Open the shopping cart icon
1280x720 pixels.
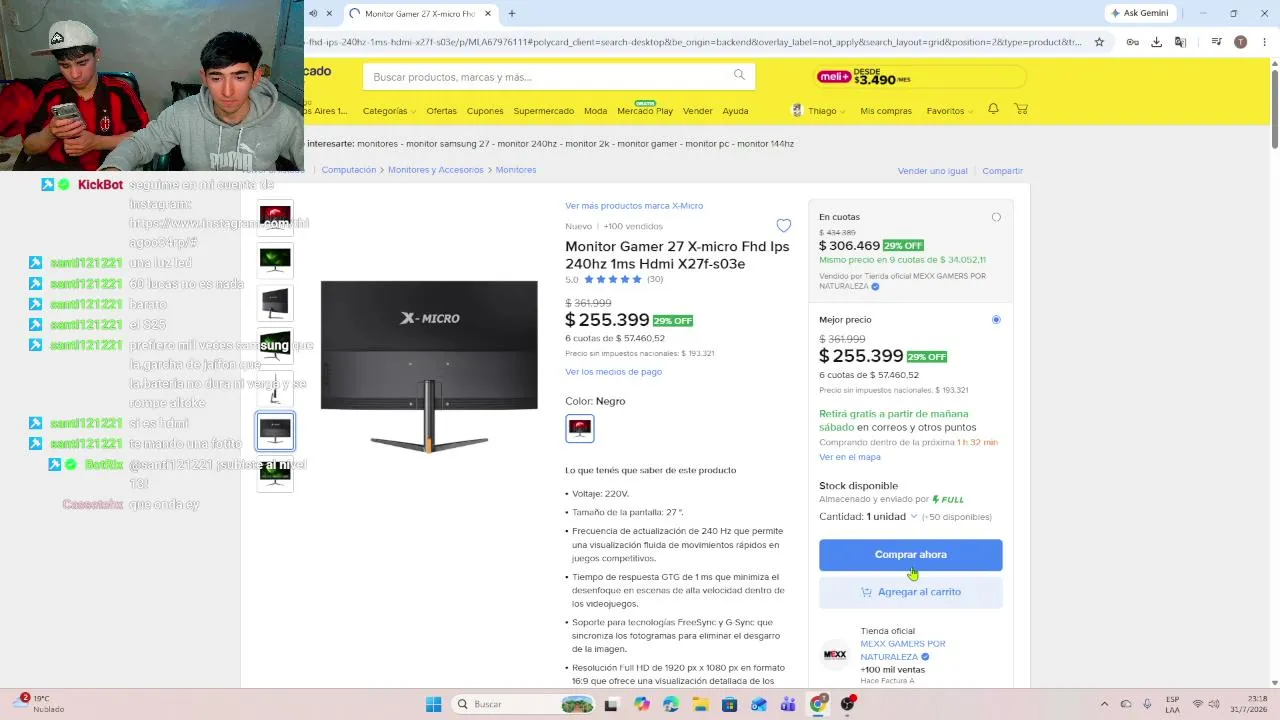[1021, 109]
